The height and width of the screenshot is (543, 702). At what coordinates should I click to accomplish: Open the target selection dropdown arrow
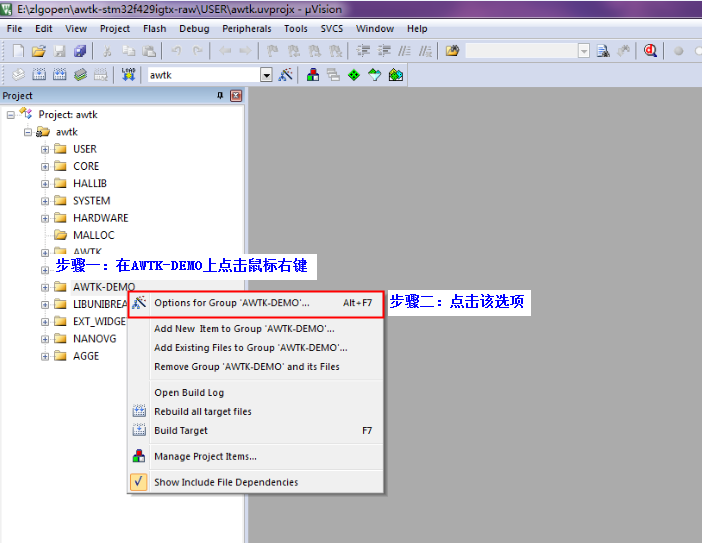266,75
